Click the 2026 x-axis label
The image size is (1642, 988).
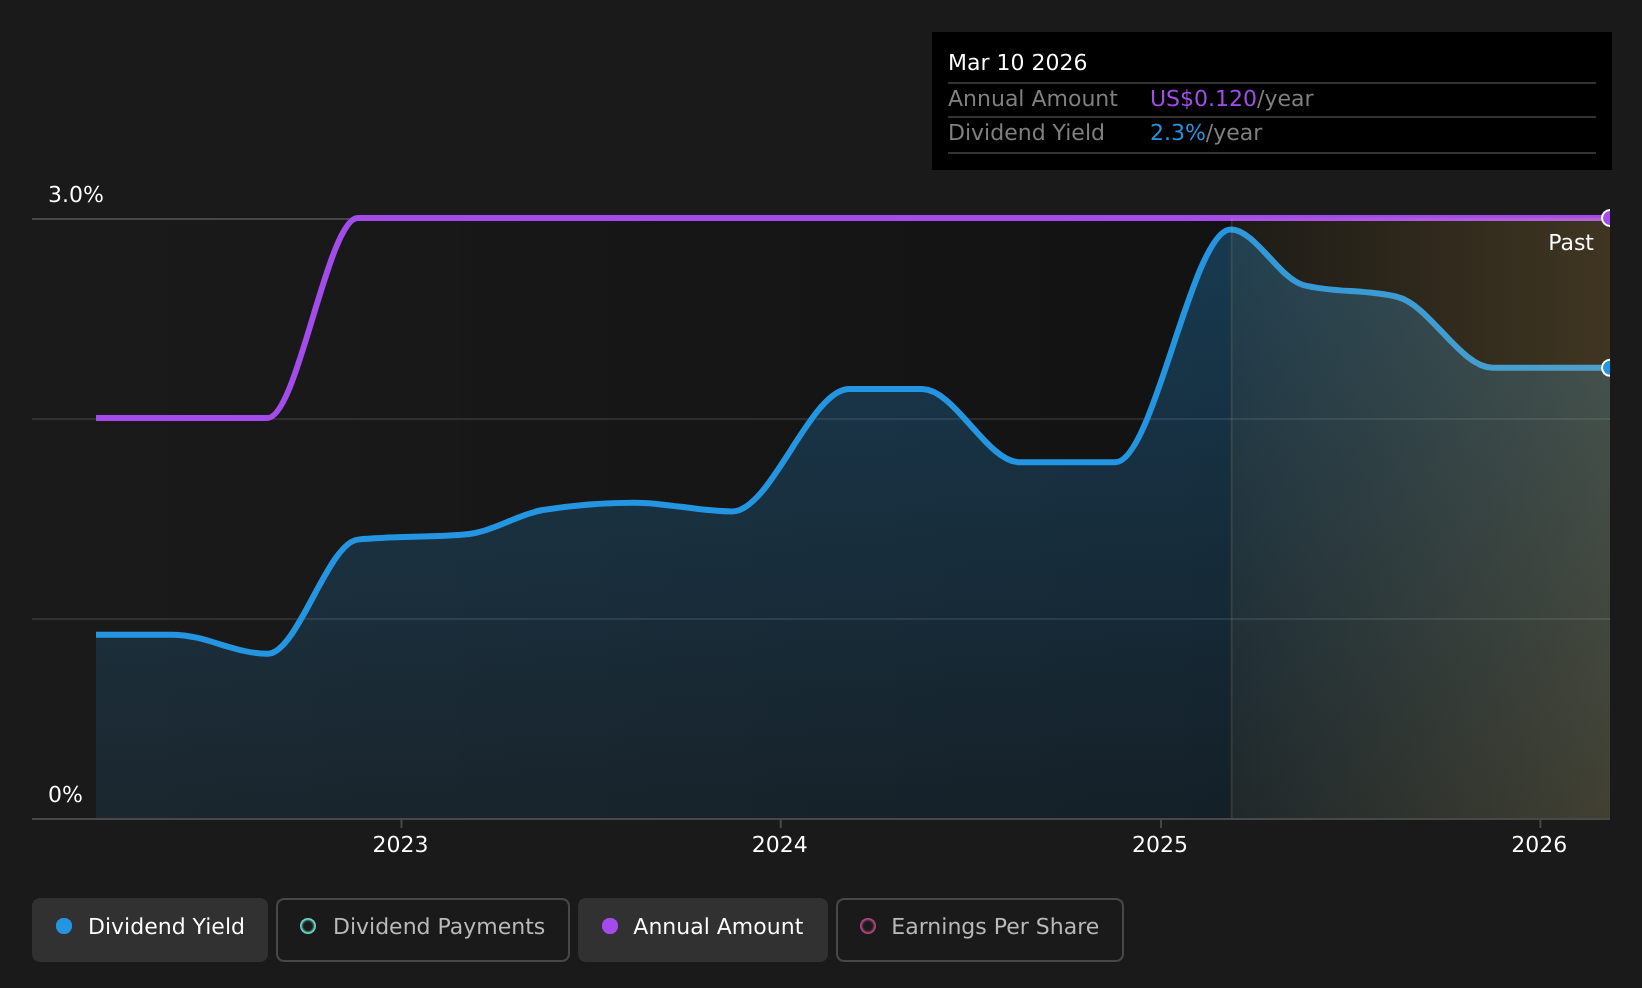tap(1540, 845)
